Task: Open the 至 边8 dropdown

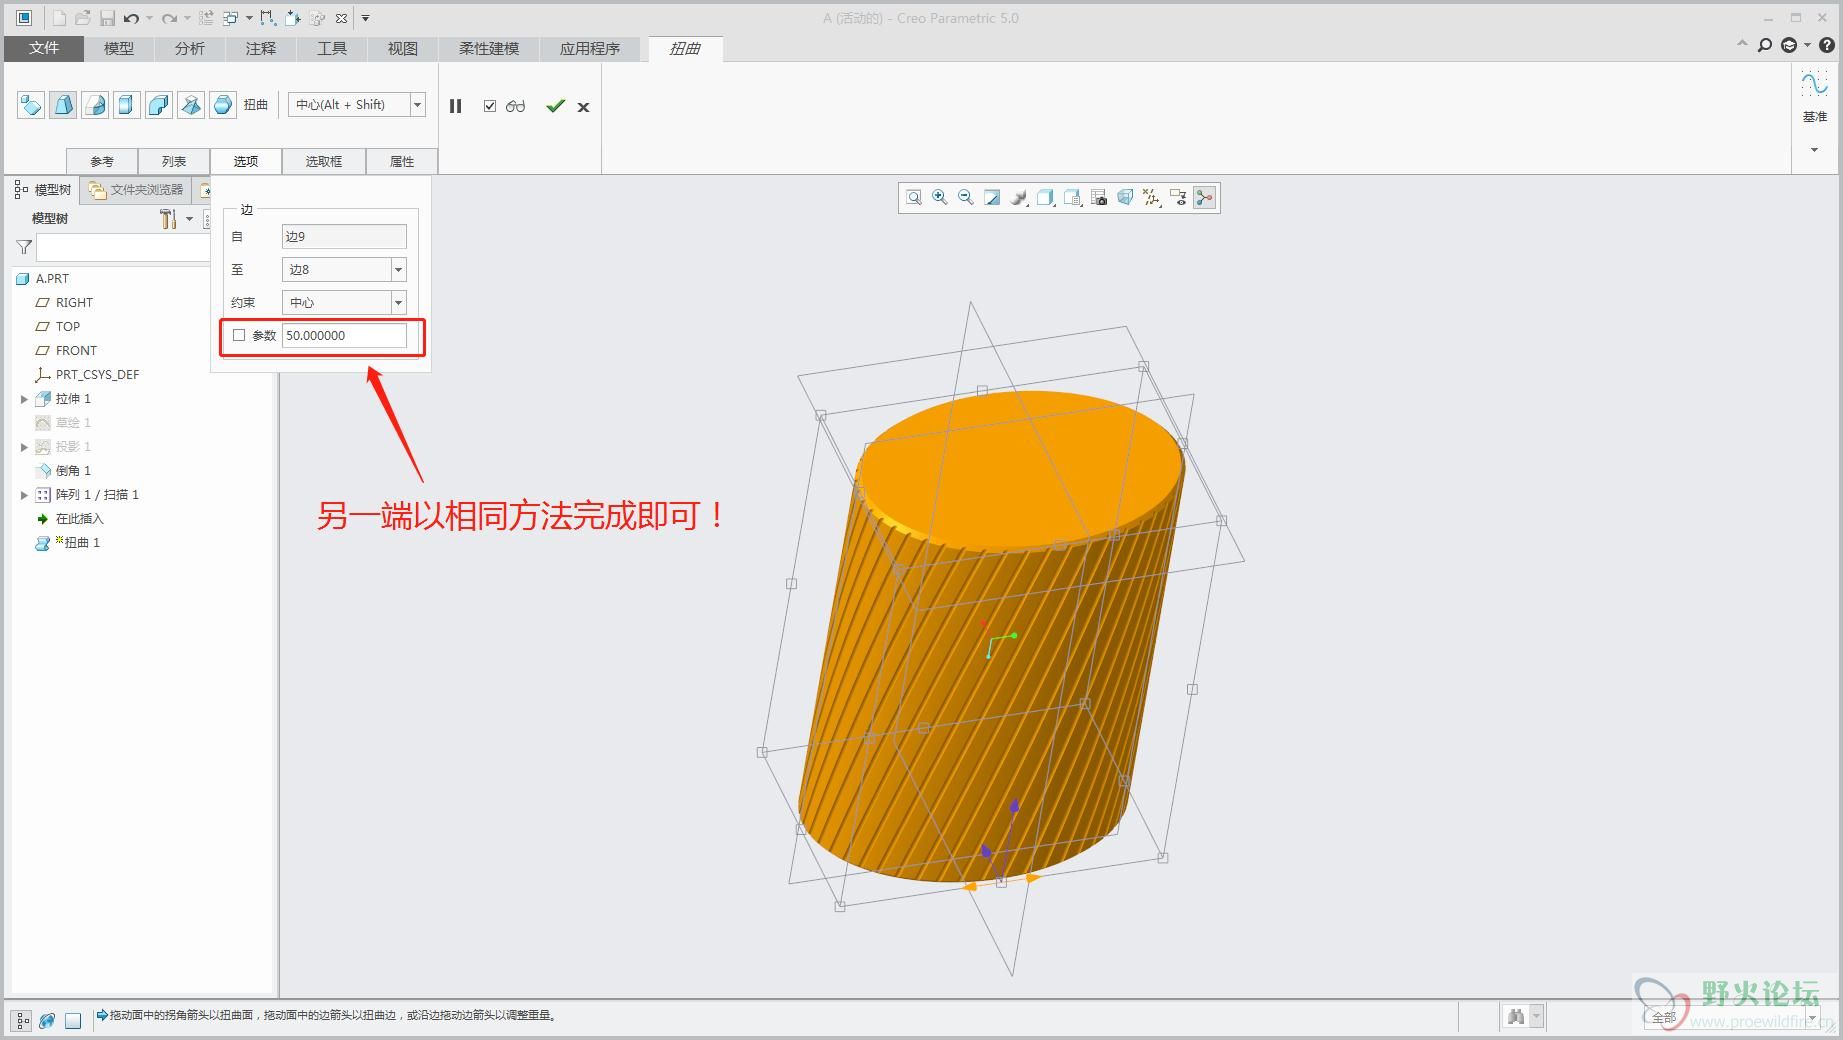Action: (x=398, y=269)
